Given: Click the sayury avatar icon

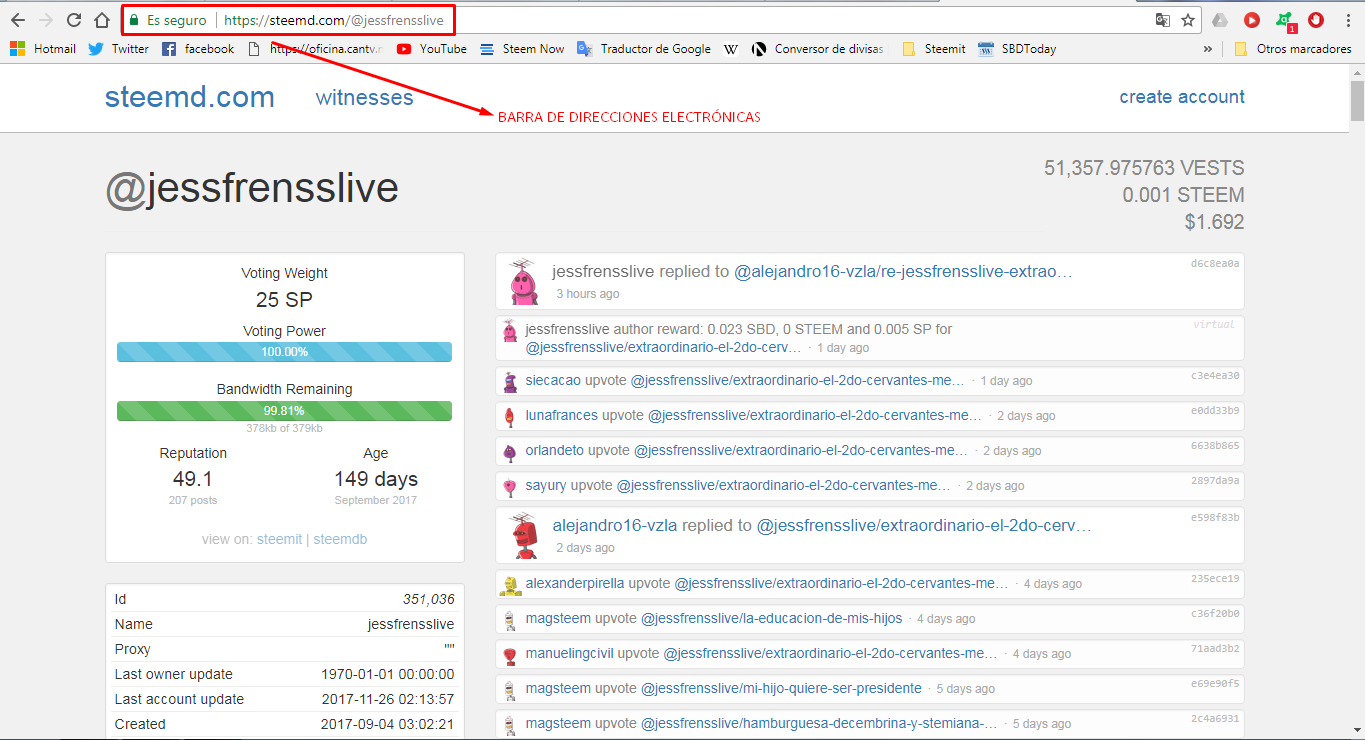Looking at the screenshot, I should 510,486.
